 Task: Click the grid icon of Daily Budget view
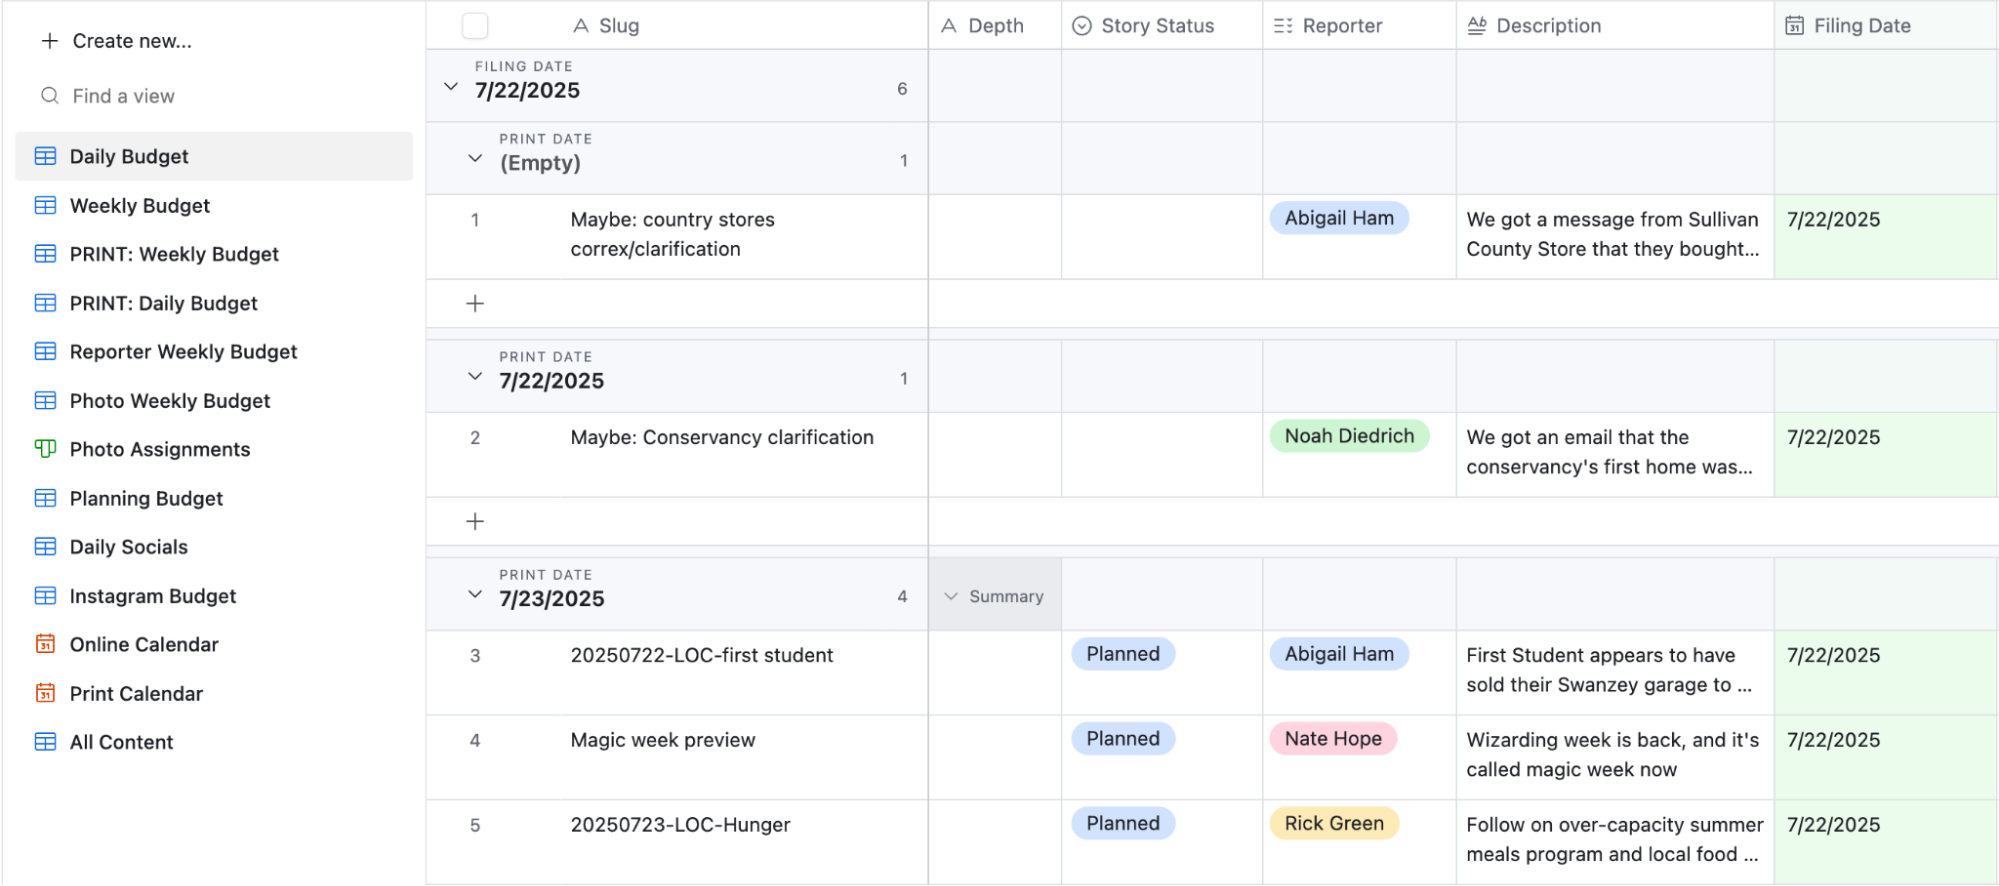46,156
